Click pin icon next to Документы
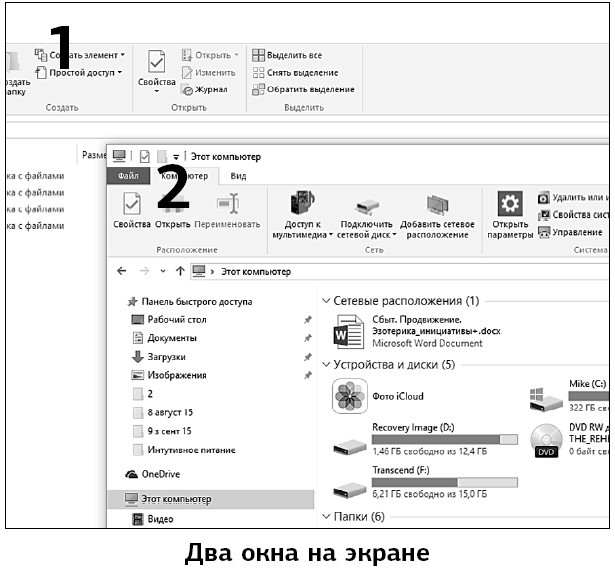 (308, 338)
